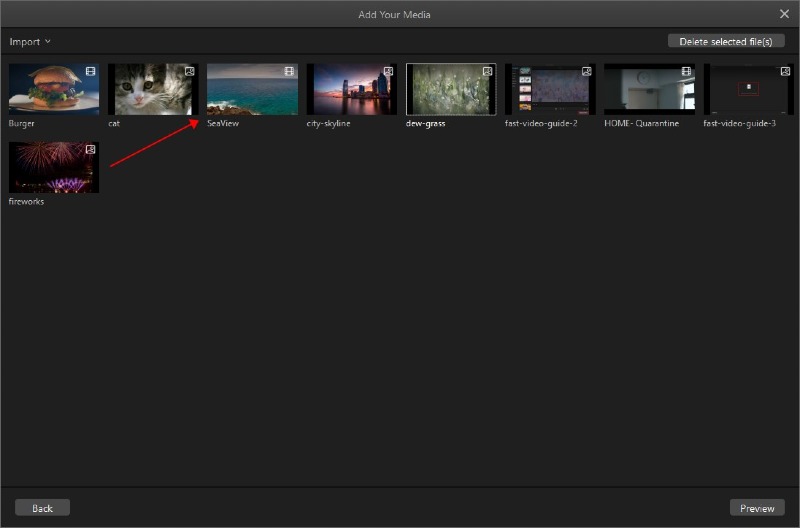This screenshot has height=528, width=800.
Task: Click the image type icon on city-skyline
Action: pos(388,71)
